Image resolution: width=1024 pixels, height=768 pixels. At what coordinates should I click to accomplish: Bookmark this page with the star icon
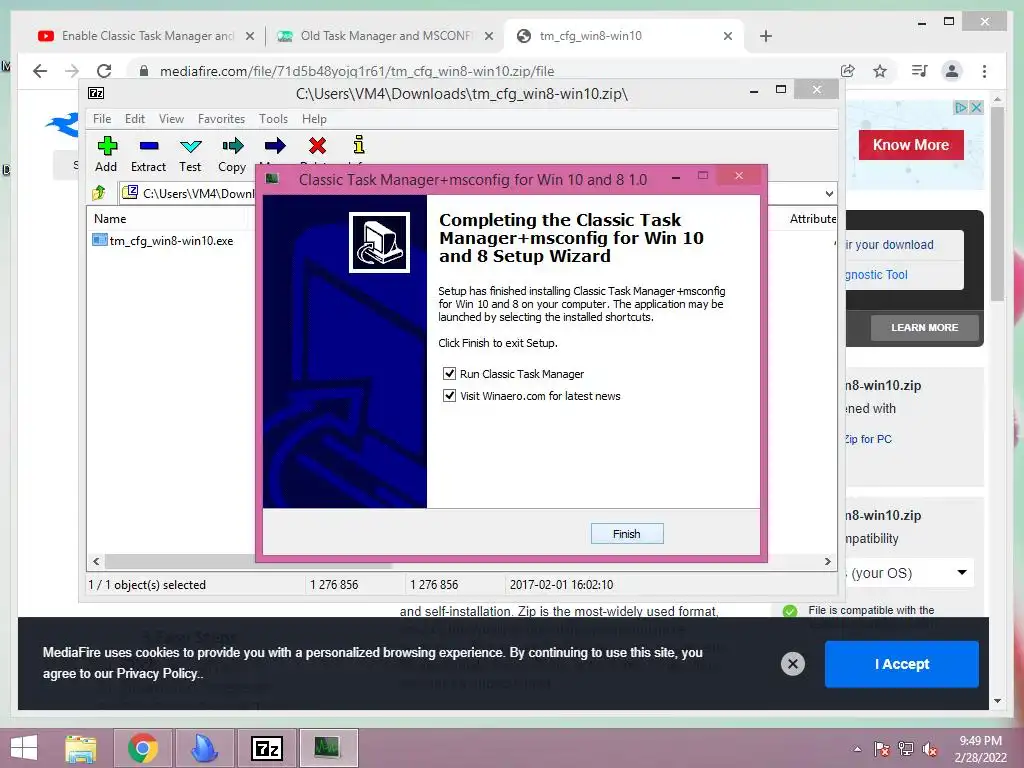(880, 71)
